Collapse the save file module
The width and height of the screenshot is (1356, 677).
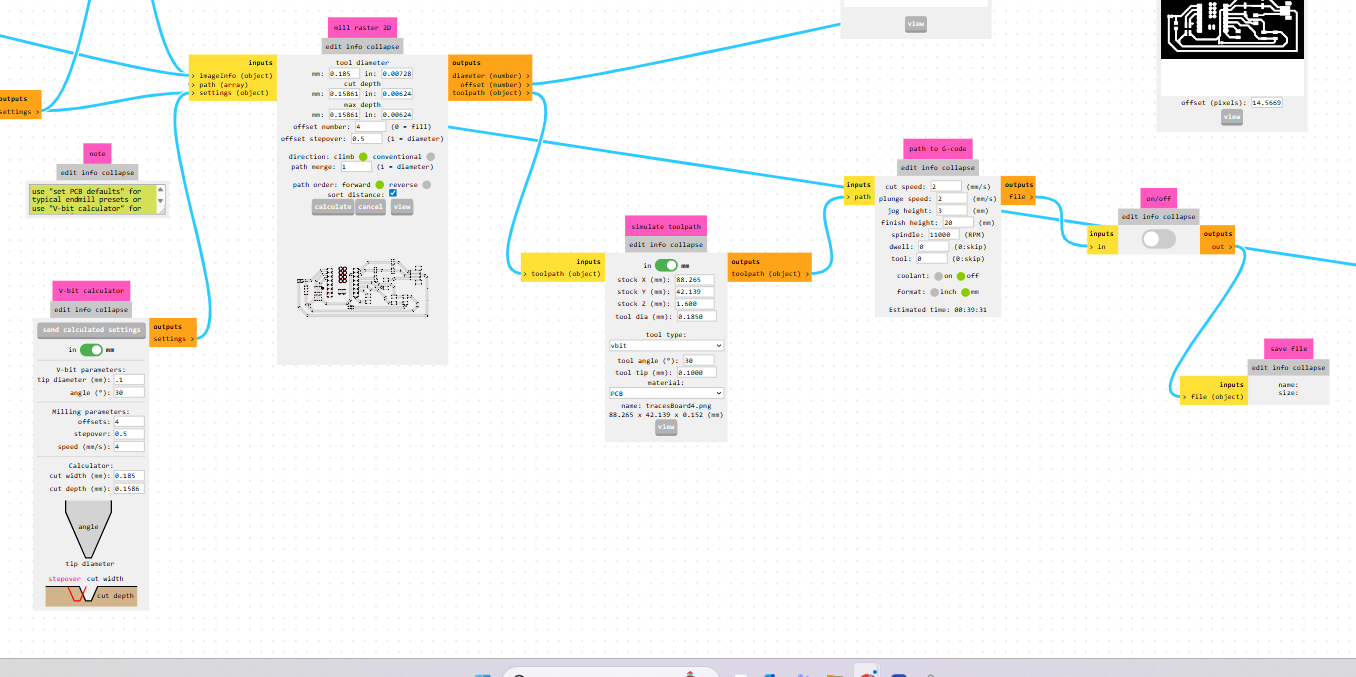pos(1310,367)
